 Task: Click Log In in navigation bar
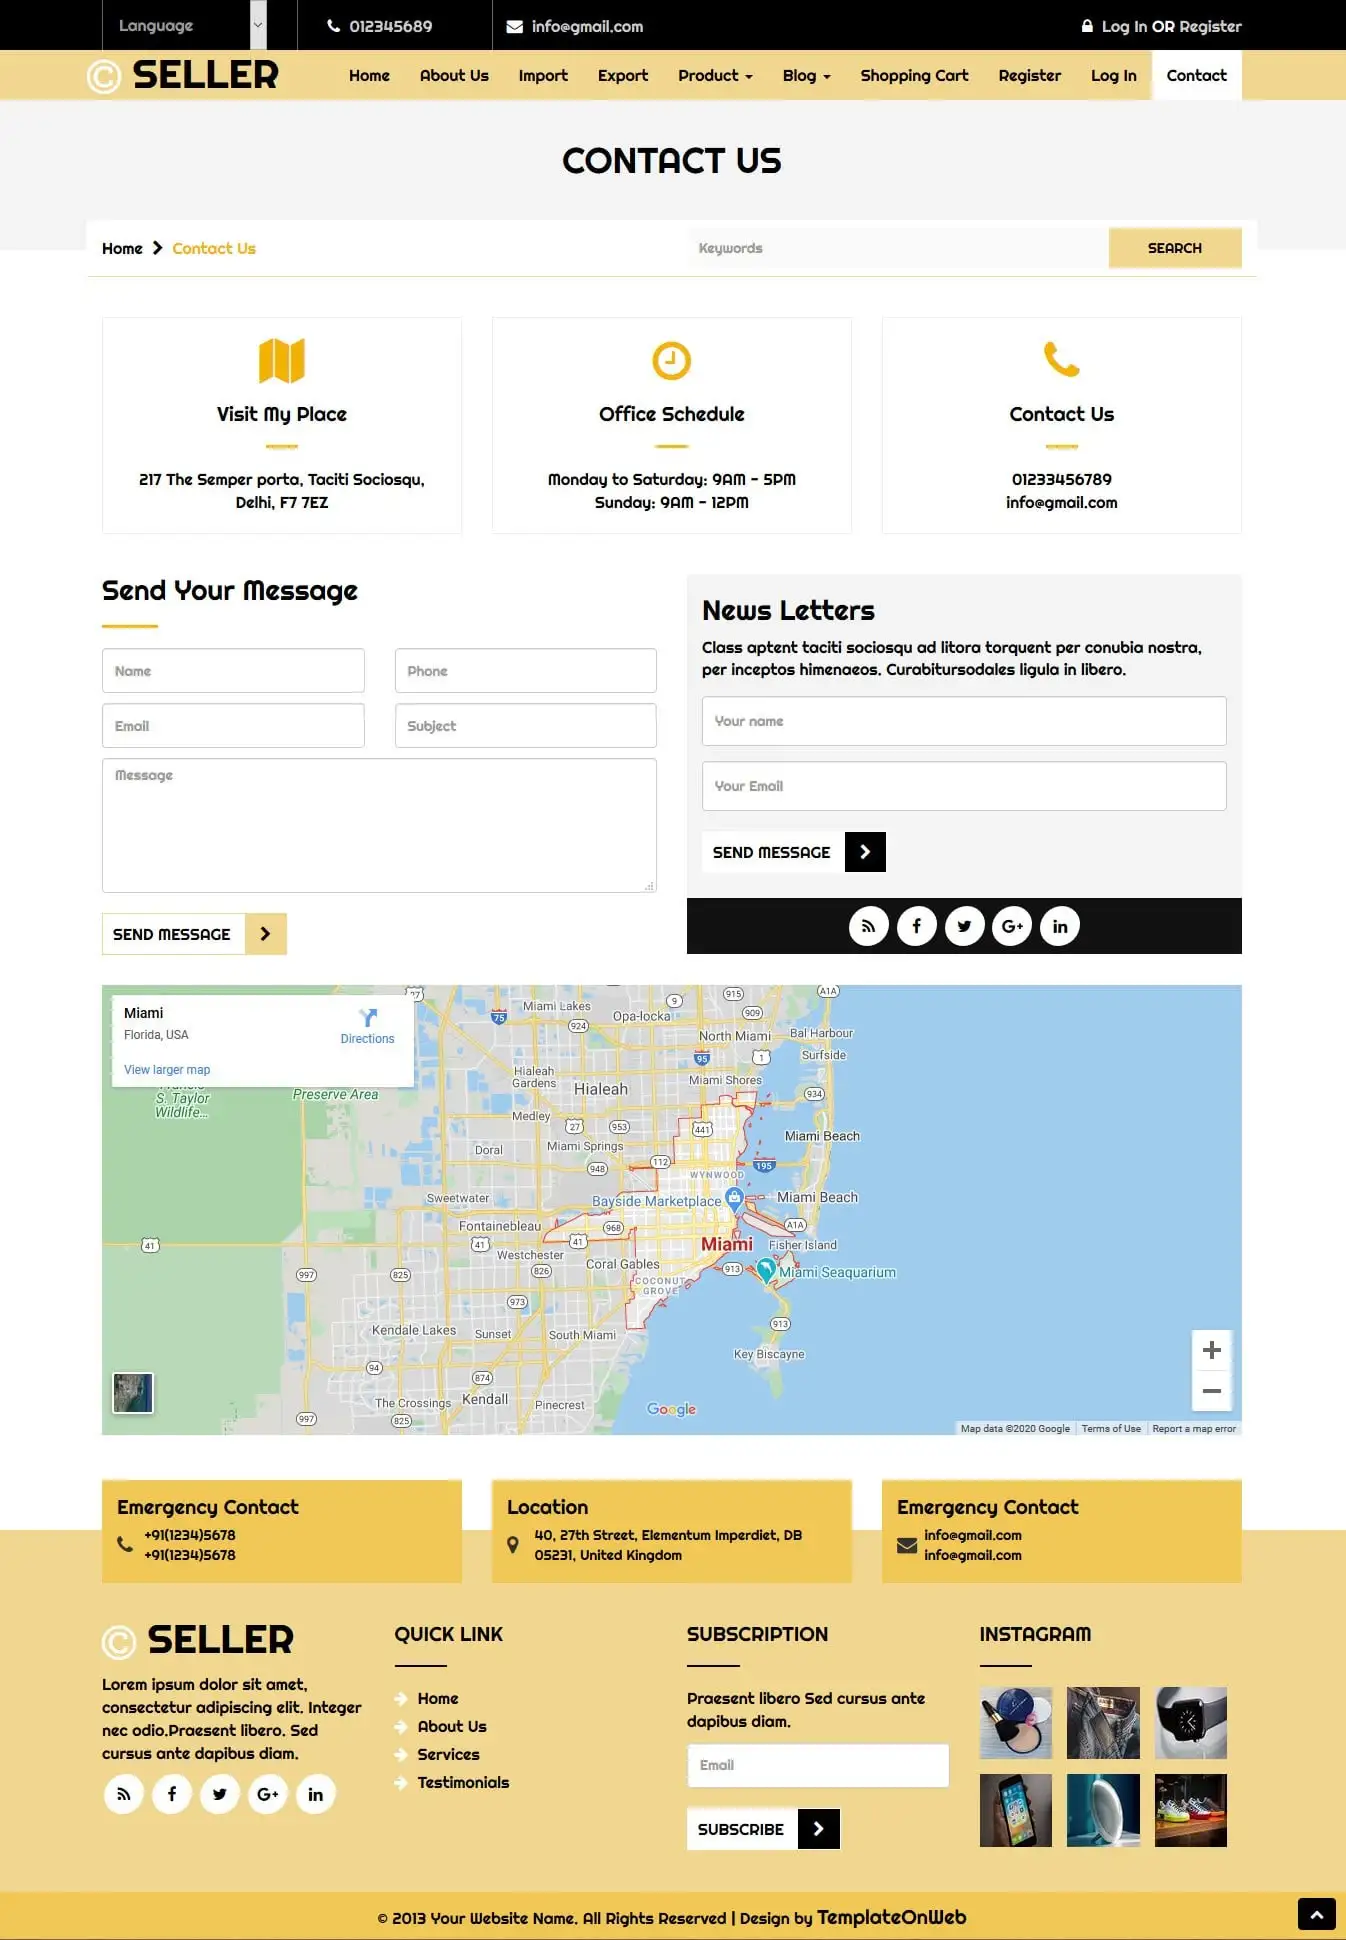[x=1113, y=75]
